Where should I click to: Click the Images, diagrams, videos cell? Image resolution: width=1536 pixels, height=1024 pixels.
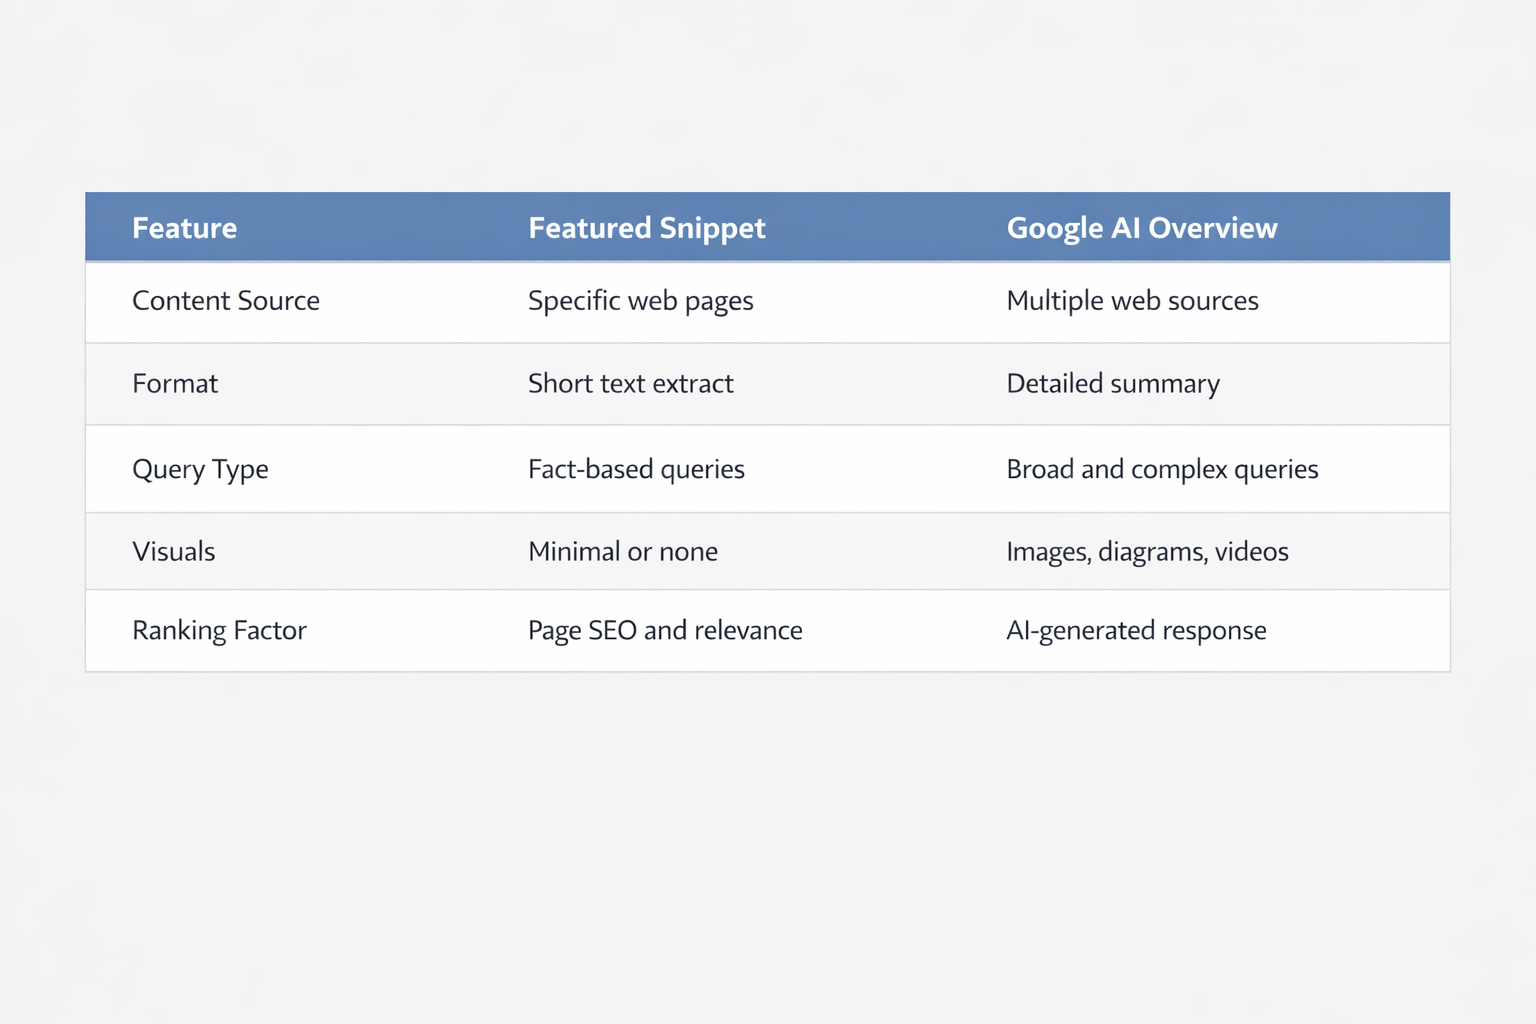pos(1147,552)
